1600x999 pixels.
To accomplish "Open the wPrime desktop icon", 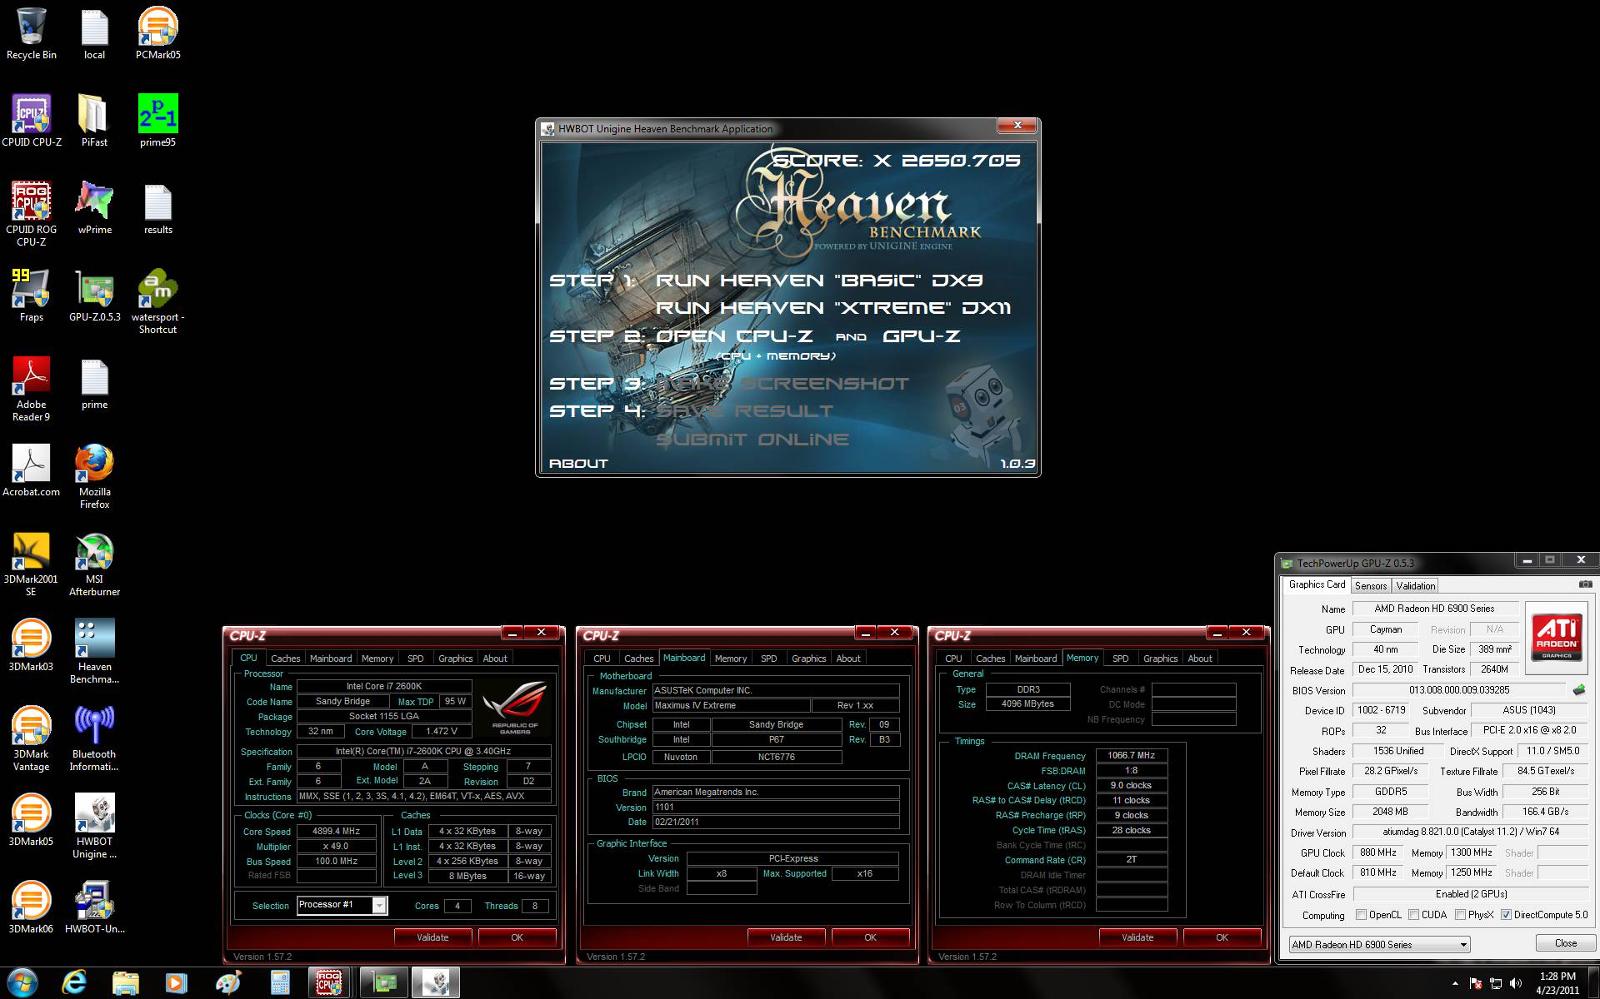I will point(94,208).
